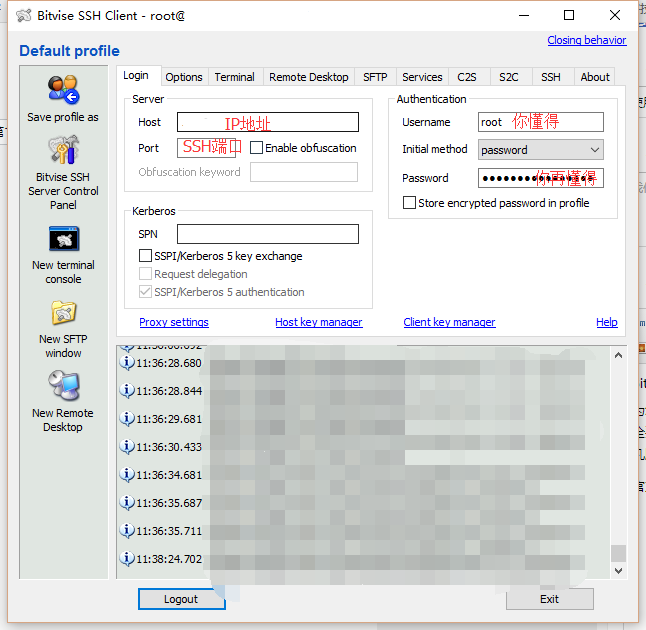This screenshot has width=646, height=630.
Task: Select info icon for log entry 11:36:28.844
Action: 127,391
